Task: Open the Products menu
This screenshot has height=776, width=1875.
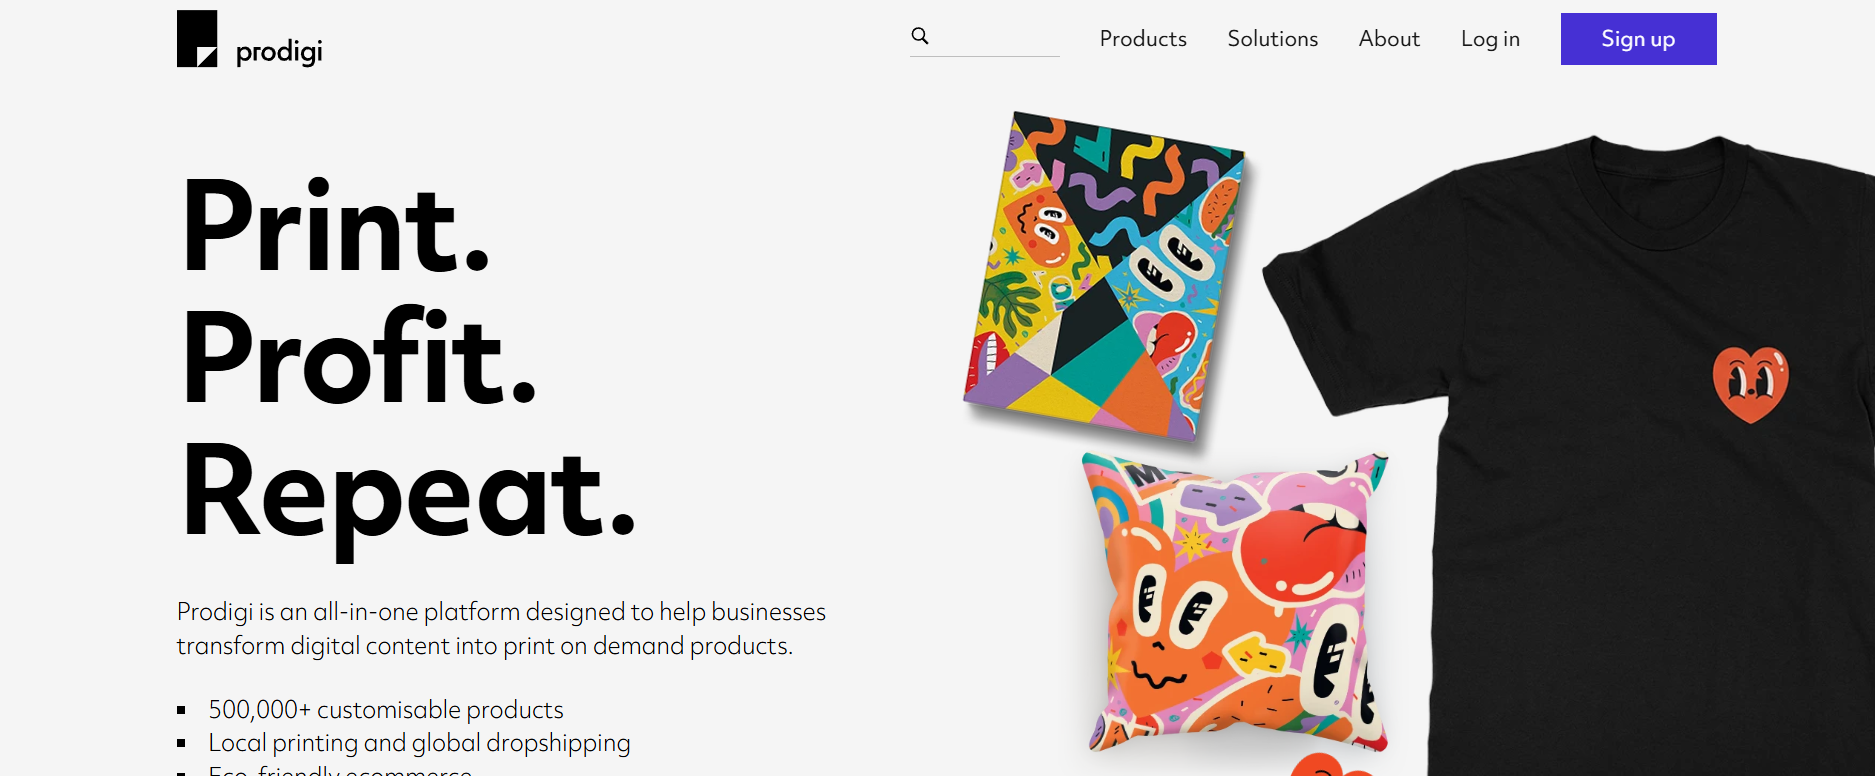Action: (x=1143, y=39)
